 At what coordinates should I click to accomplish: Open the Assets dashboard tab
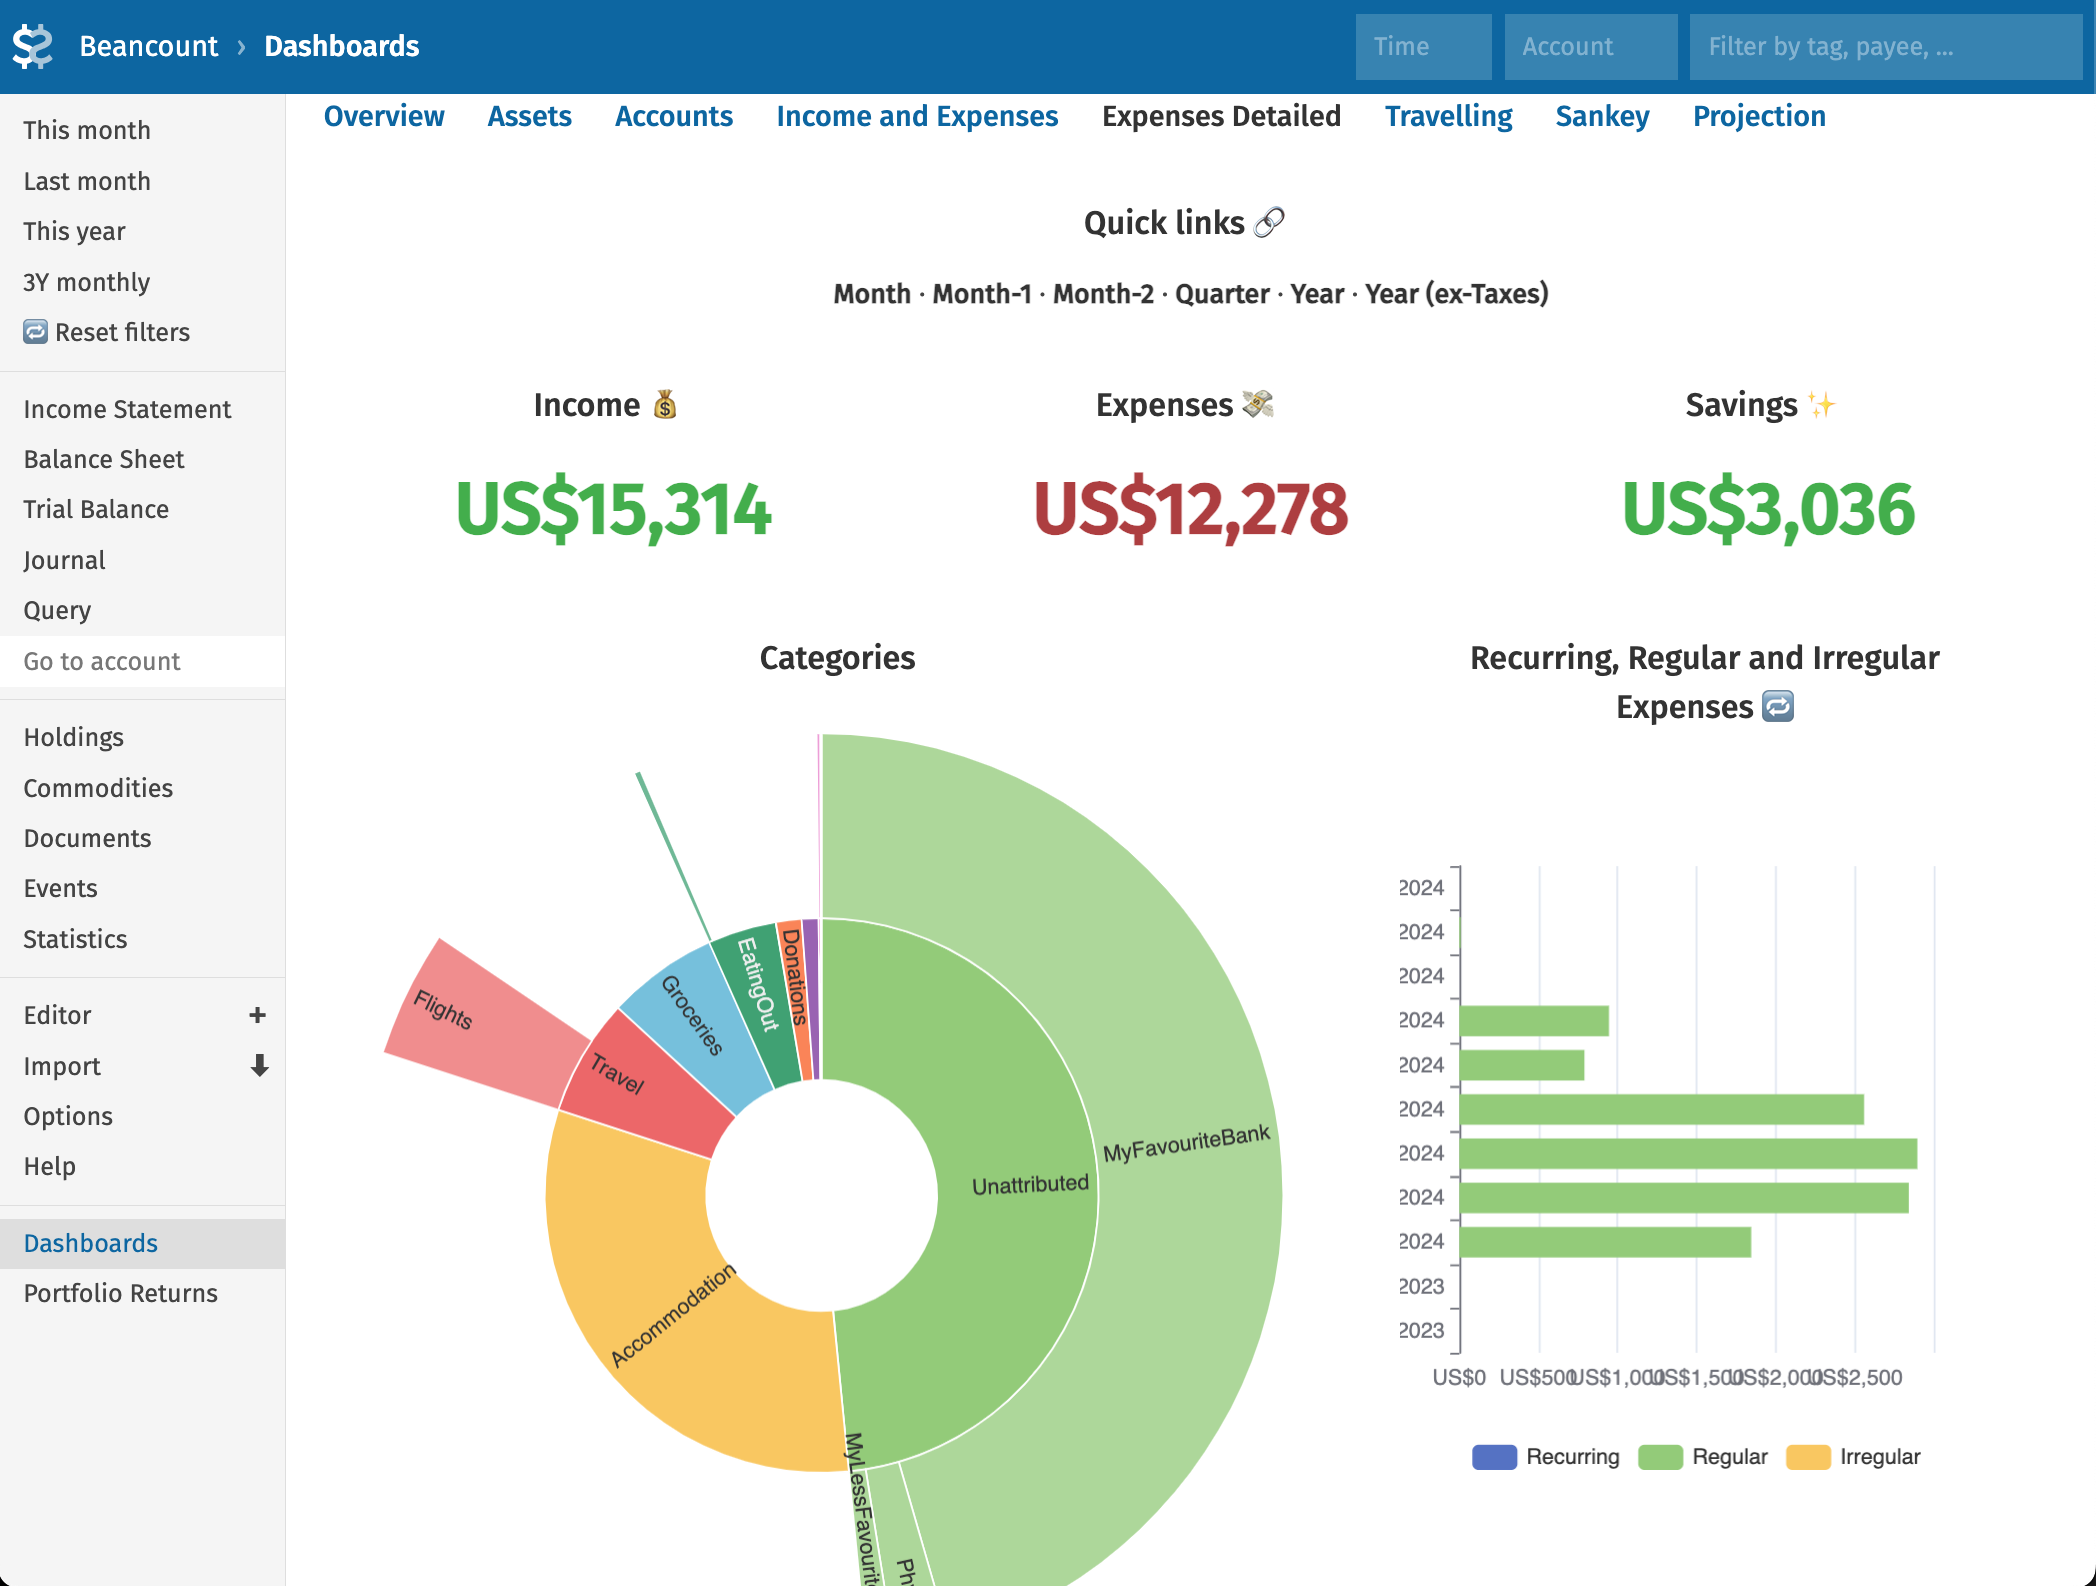[529, 117]
